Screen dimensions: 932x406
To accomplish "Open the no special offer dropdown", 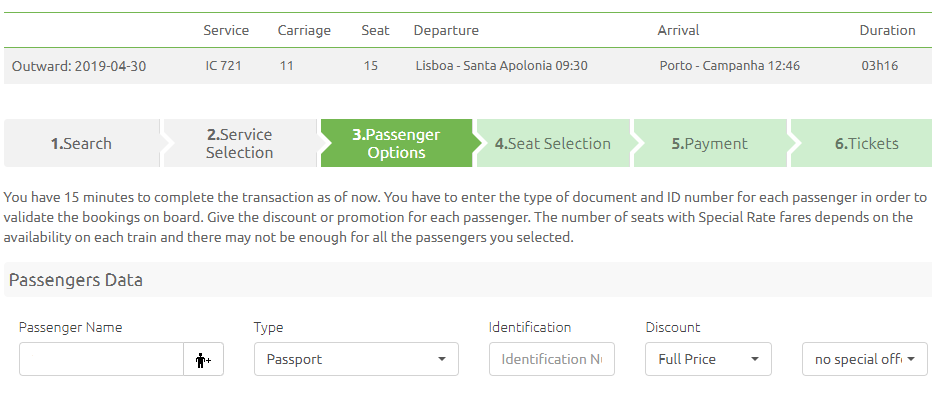I will coord(864,359).
